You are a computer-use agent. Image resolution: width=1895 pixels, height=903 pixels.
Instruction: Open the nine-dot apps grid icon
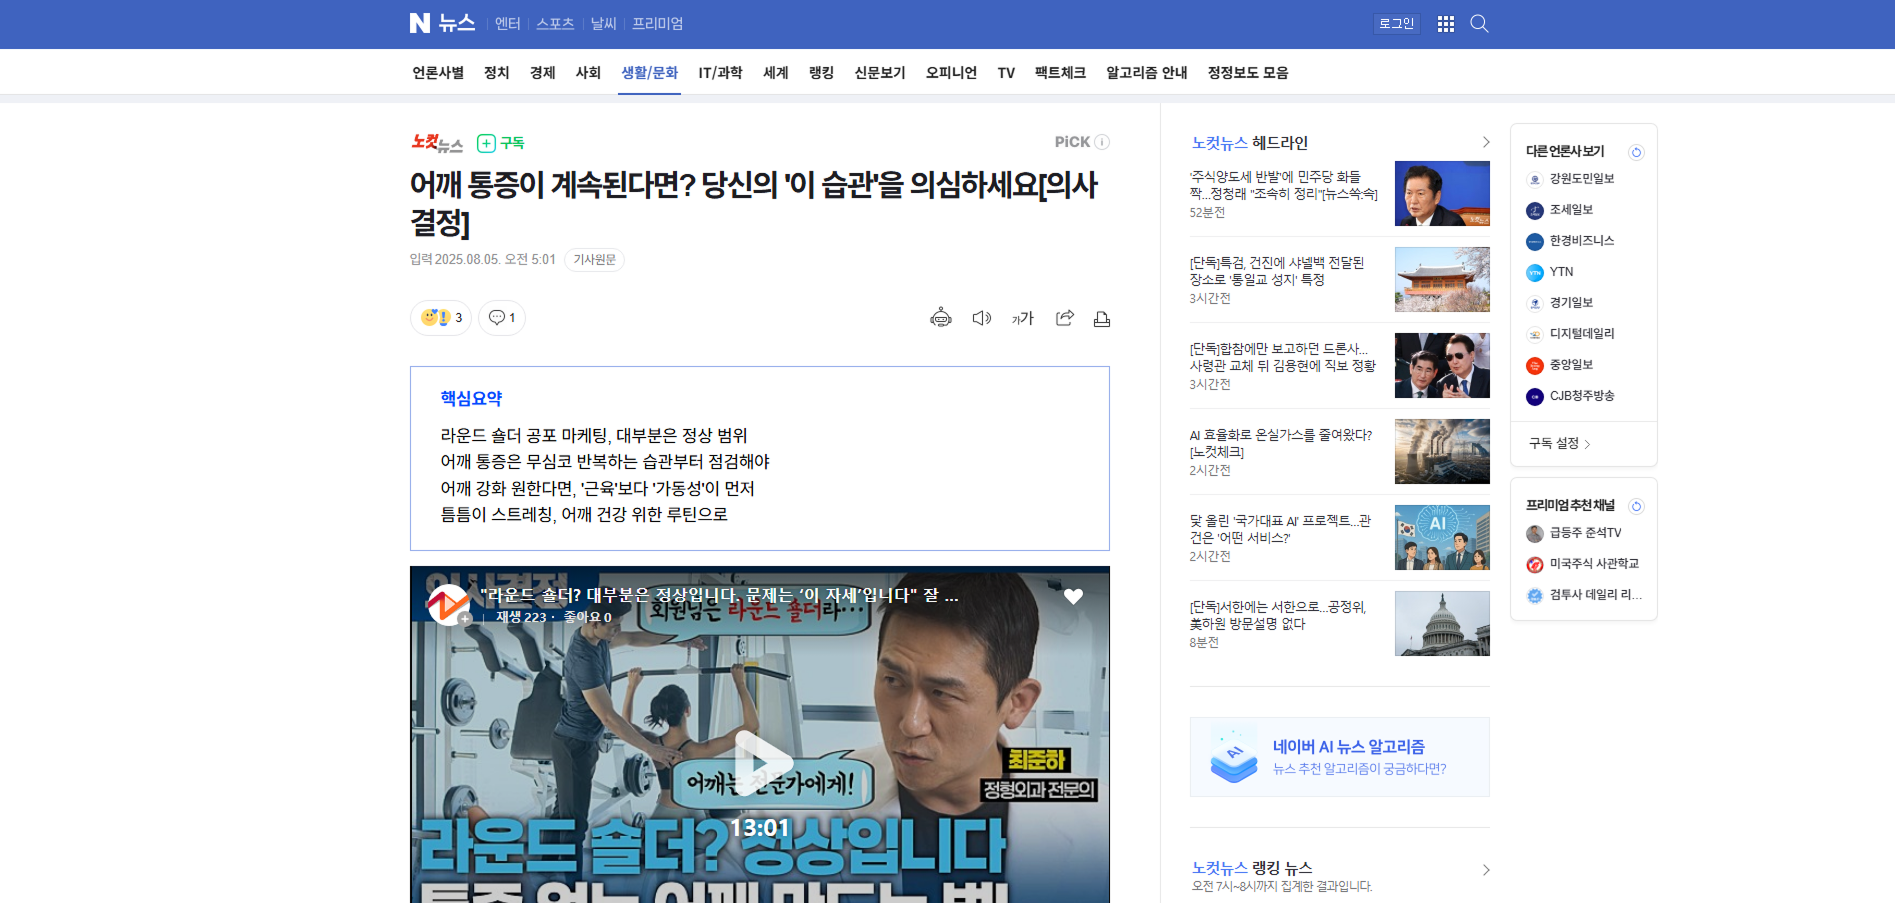point(1445,24)
